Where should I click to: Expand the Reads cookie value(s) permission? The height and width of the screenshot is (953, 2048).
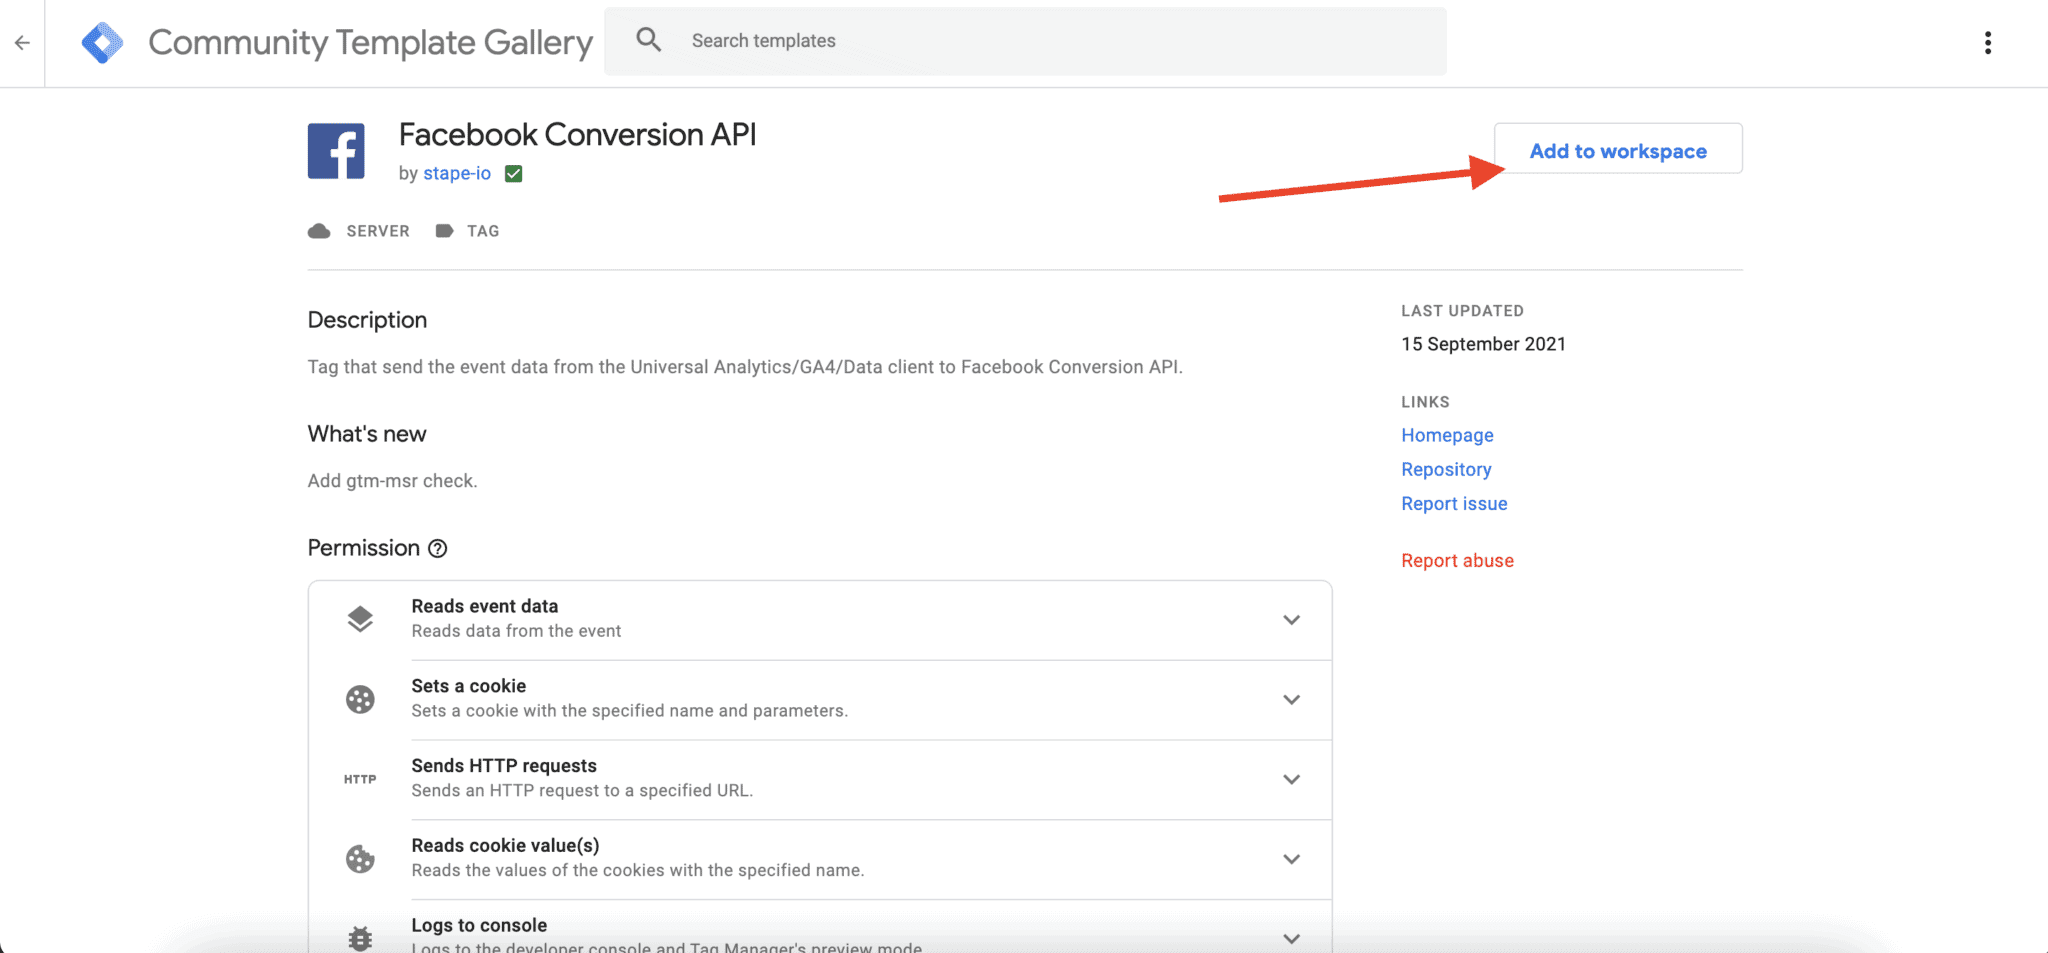pos(1291,859)
